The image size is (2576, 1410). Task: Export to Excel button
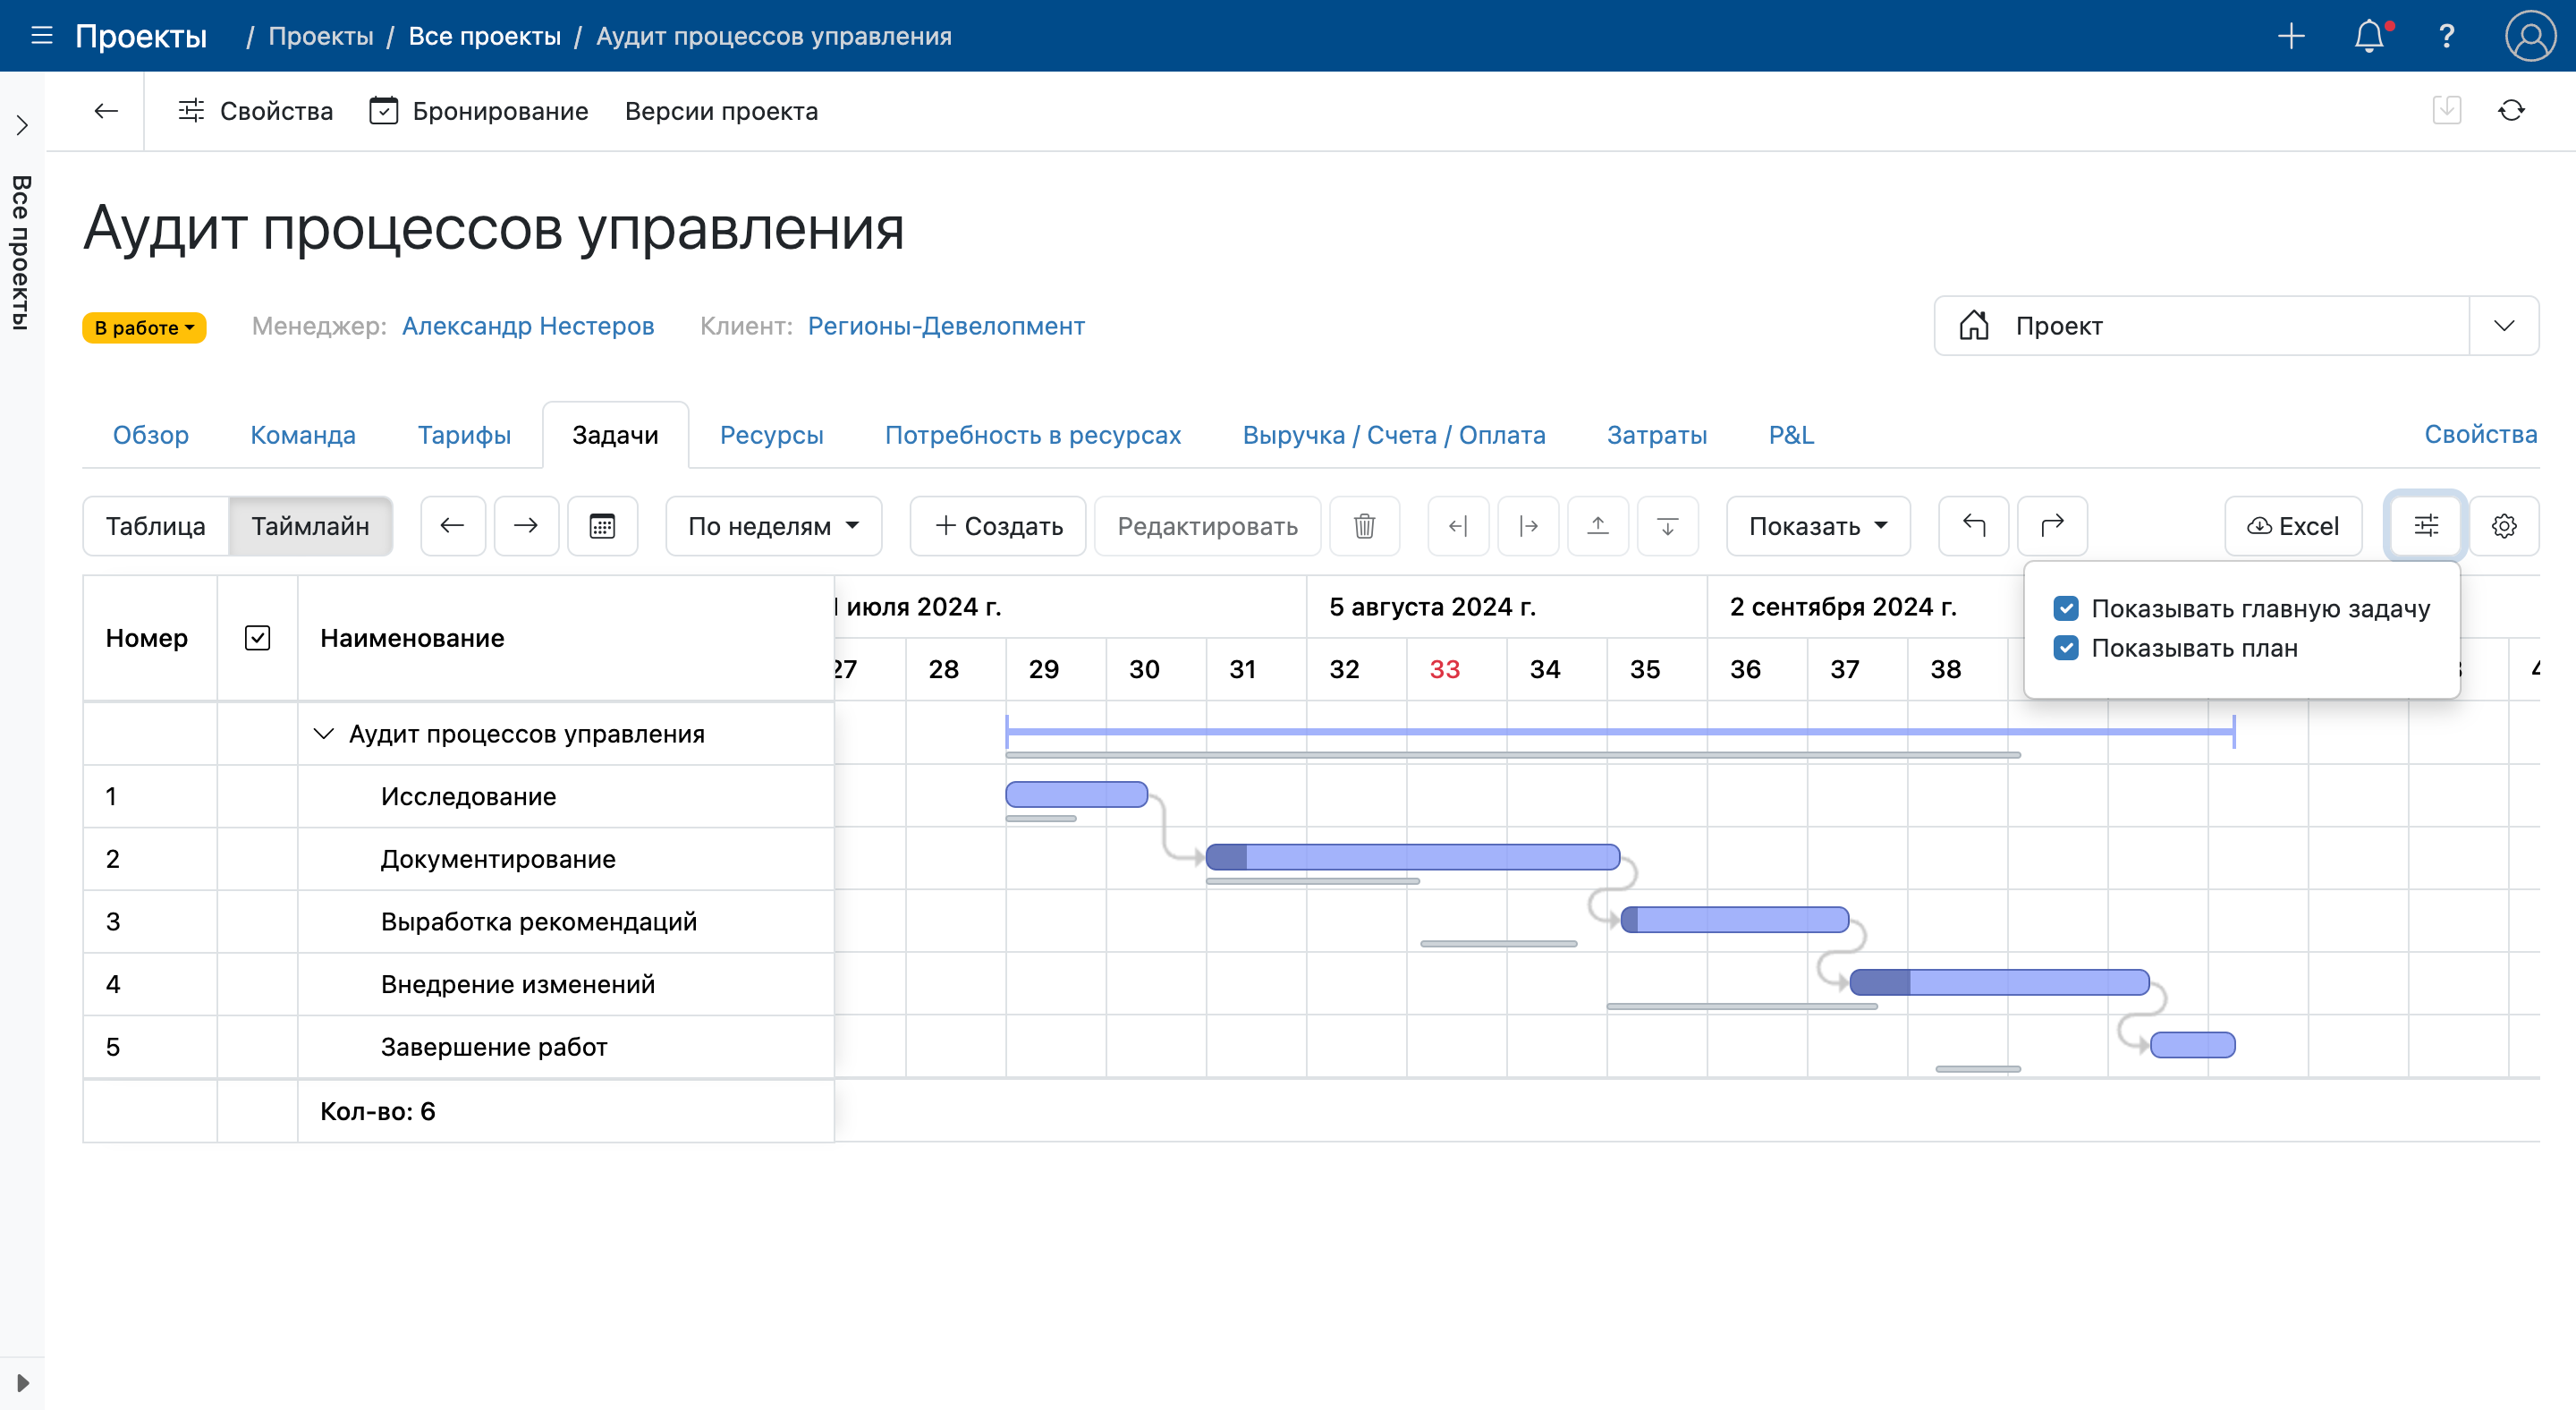pyautogui.click(x=2293, y=526)
